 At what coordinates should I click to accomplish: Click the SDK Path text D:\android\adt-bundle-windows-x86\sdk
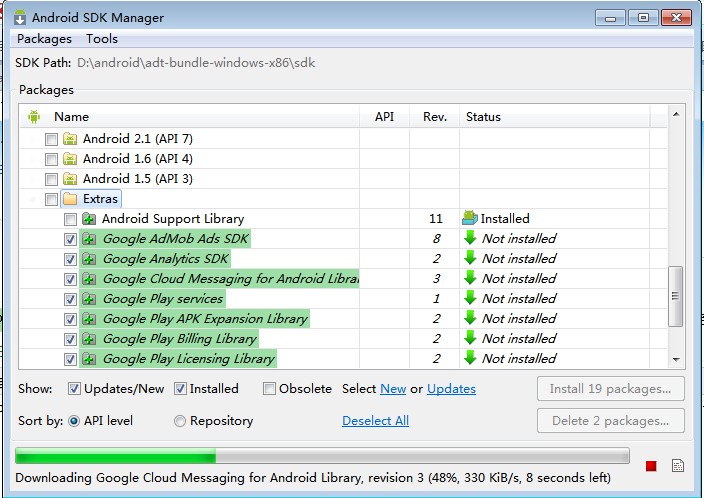(x=196, y=62)
